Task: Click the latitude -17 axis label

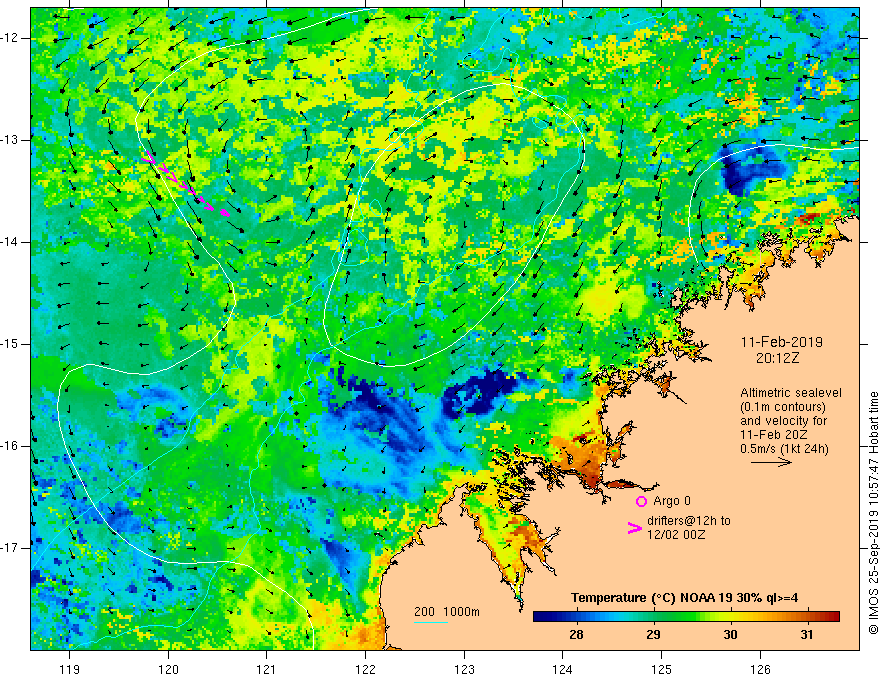Action: click(10, 548)
